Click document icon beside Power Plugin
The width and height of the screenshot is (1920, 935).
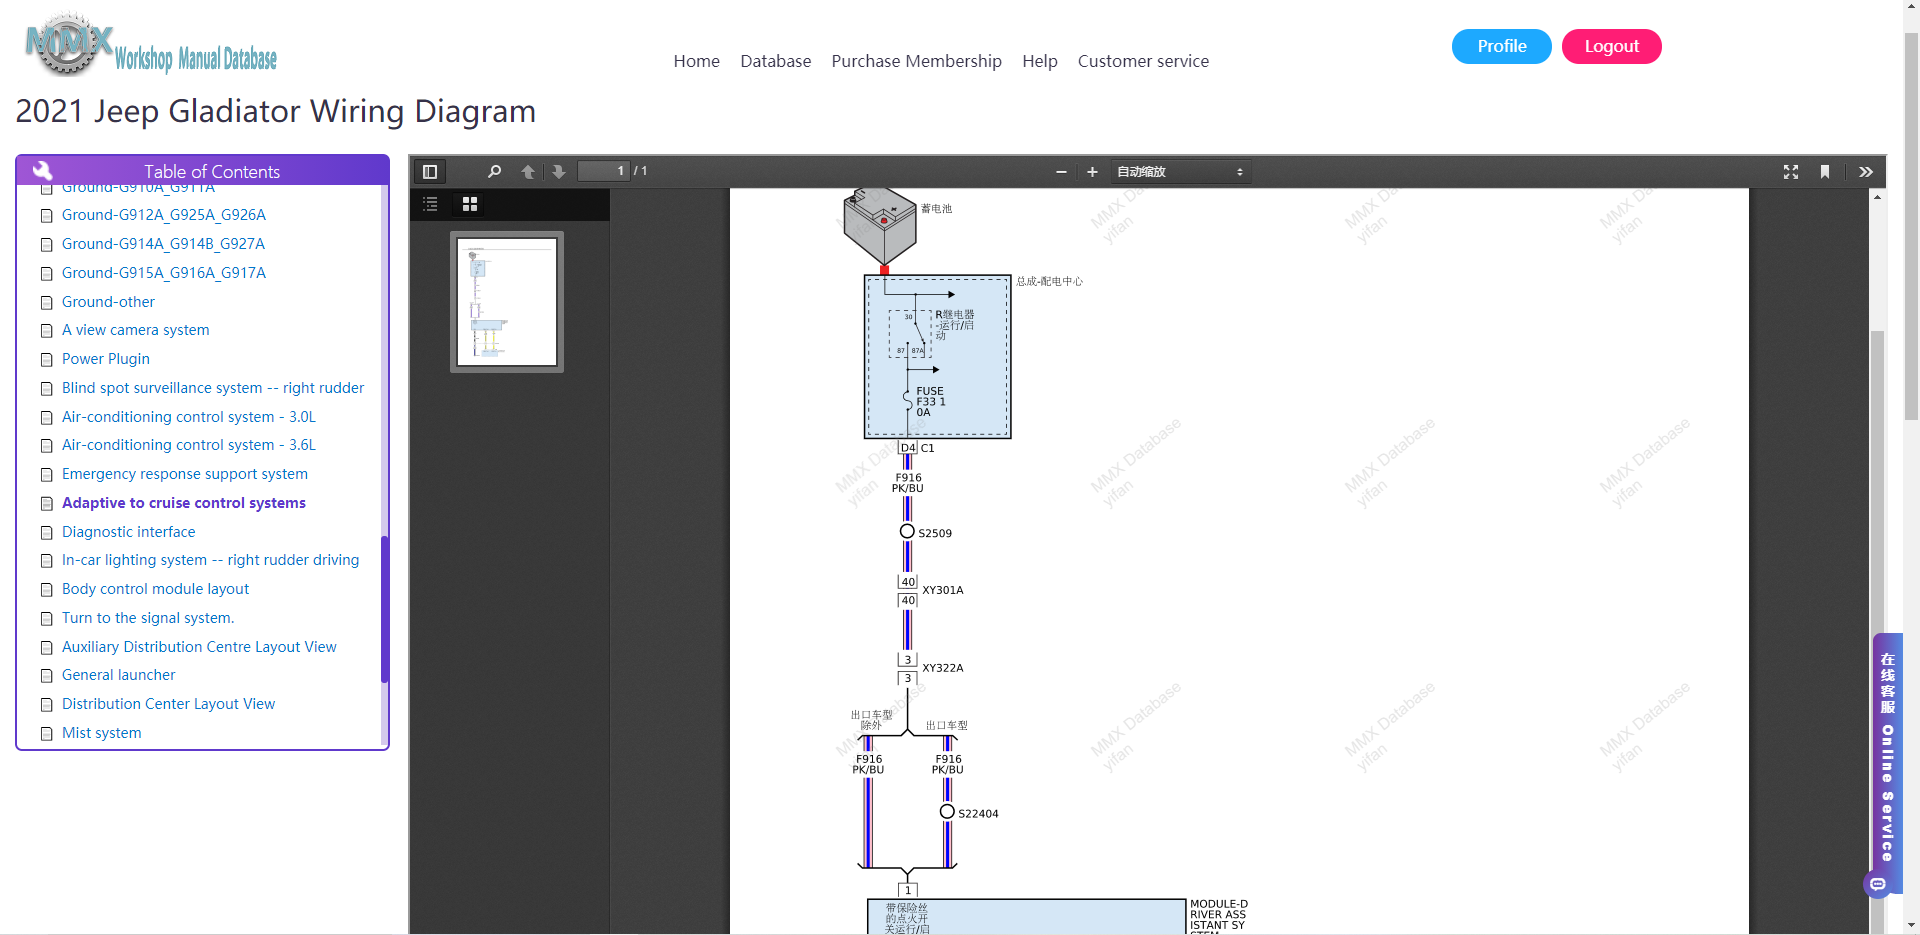46,360
